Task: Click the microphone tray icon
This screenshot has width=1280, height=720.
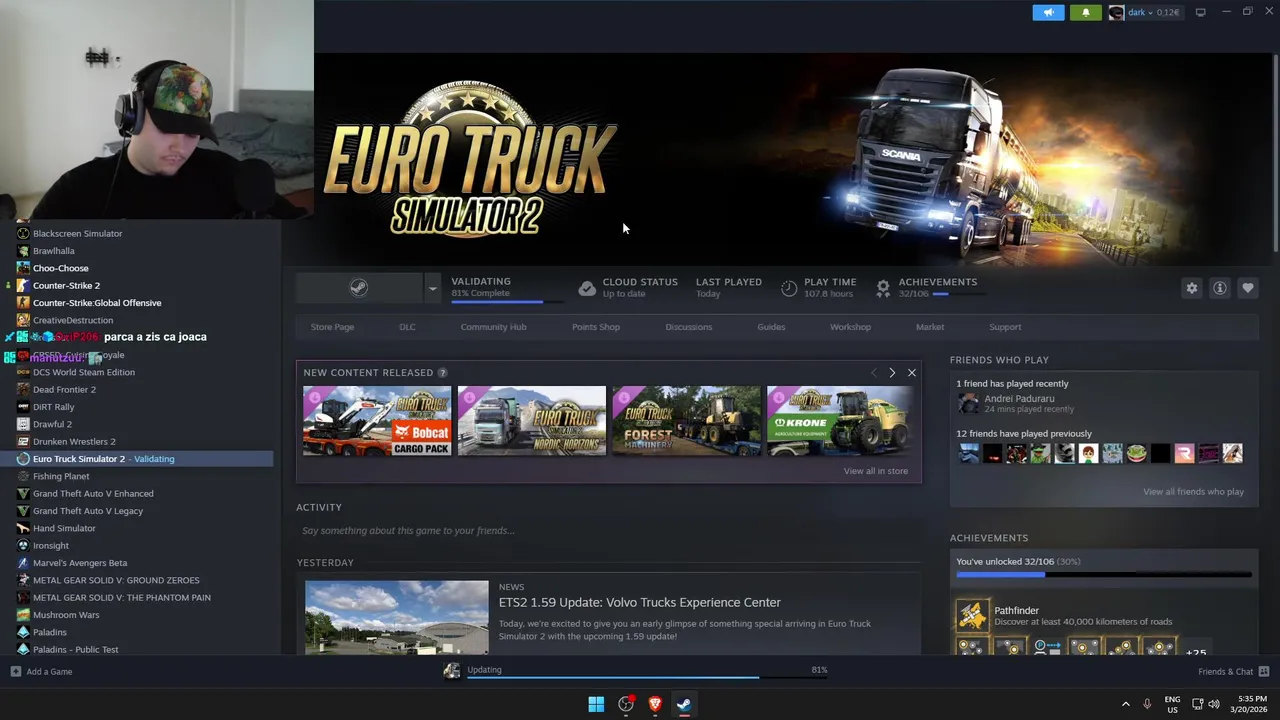Action: point(1147,704)
